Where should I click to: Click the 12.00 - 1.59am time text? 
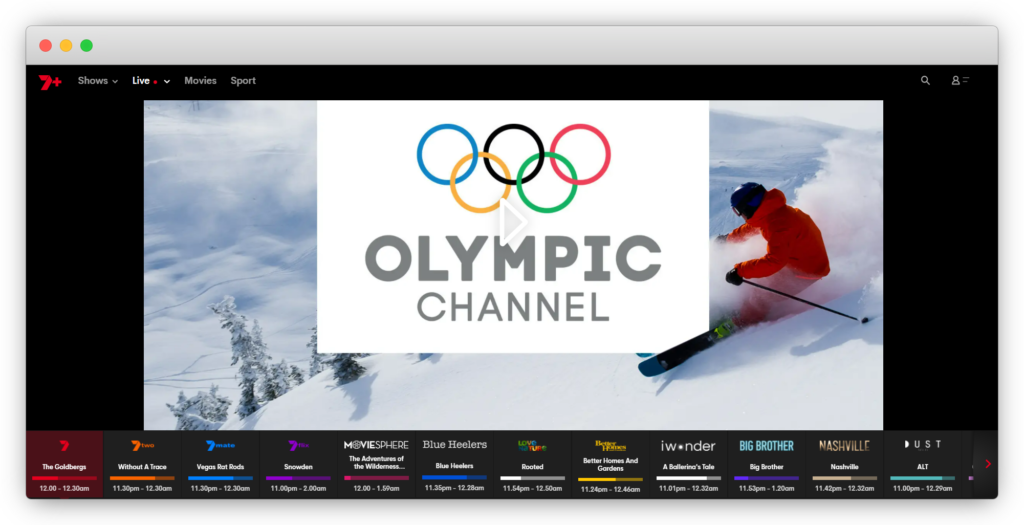pos(376,488)
